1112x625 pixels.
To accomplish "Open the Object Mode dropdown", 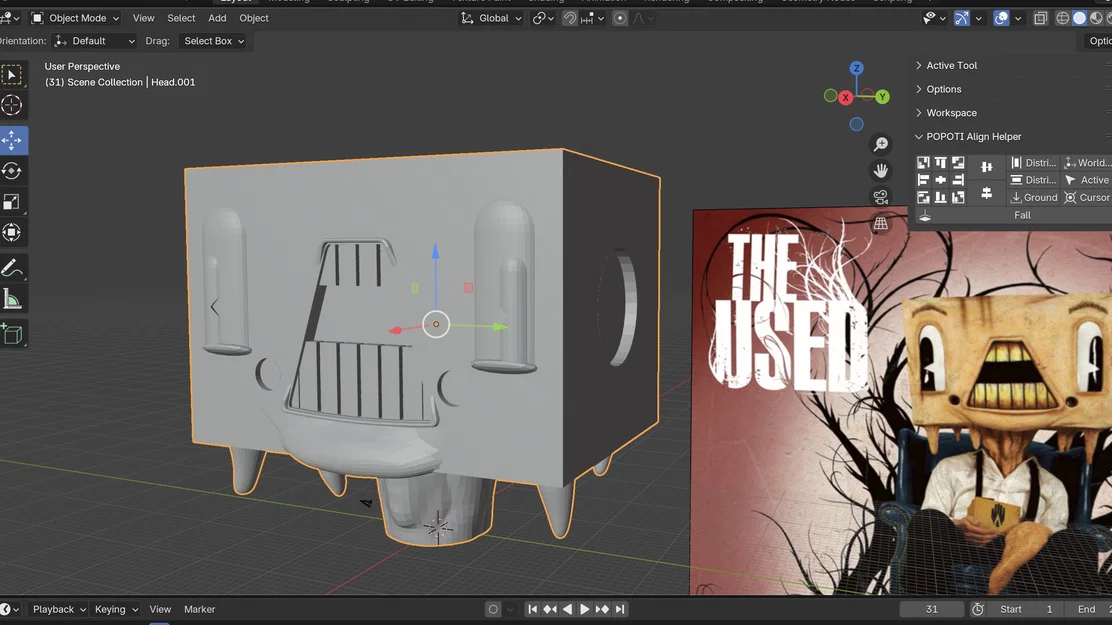I will click(75, 18).
